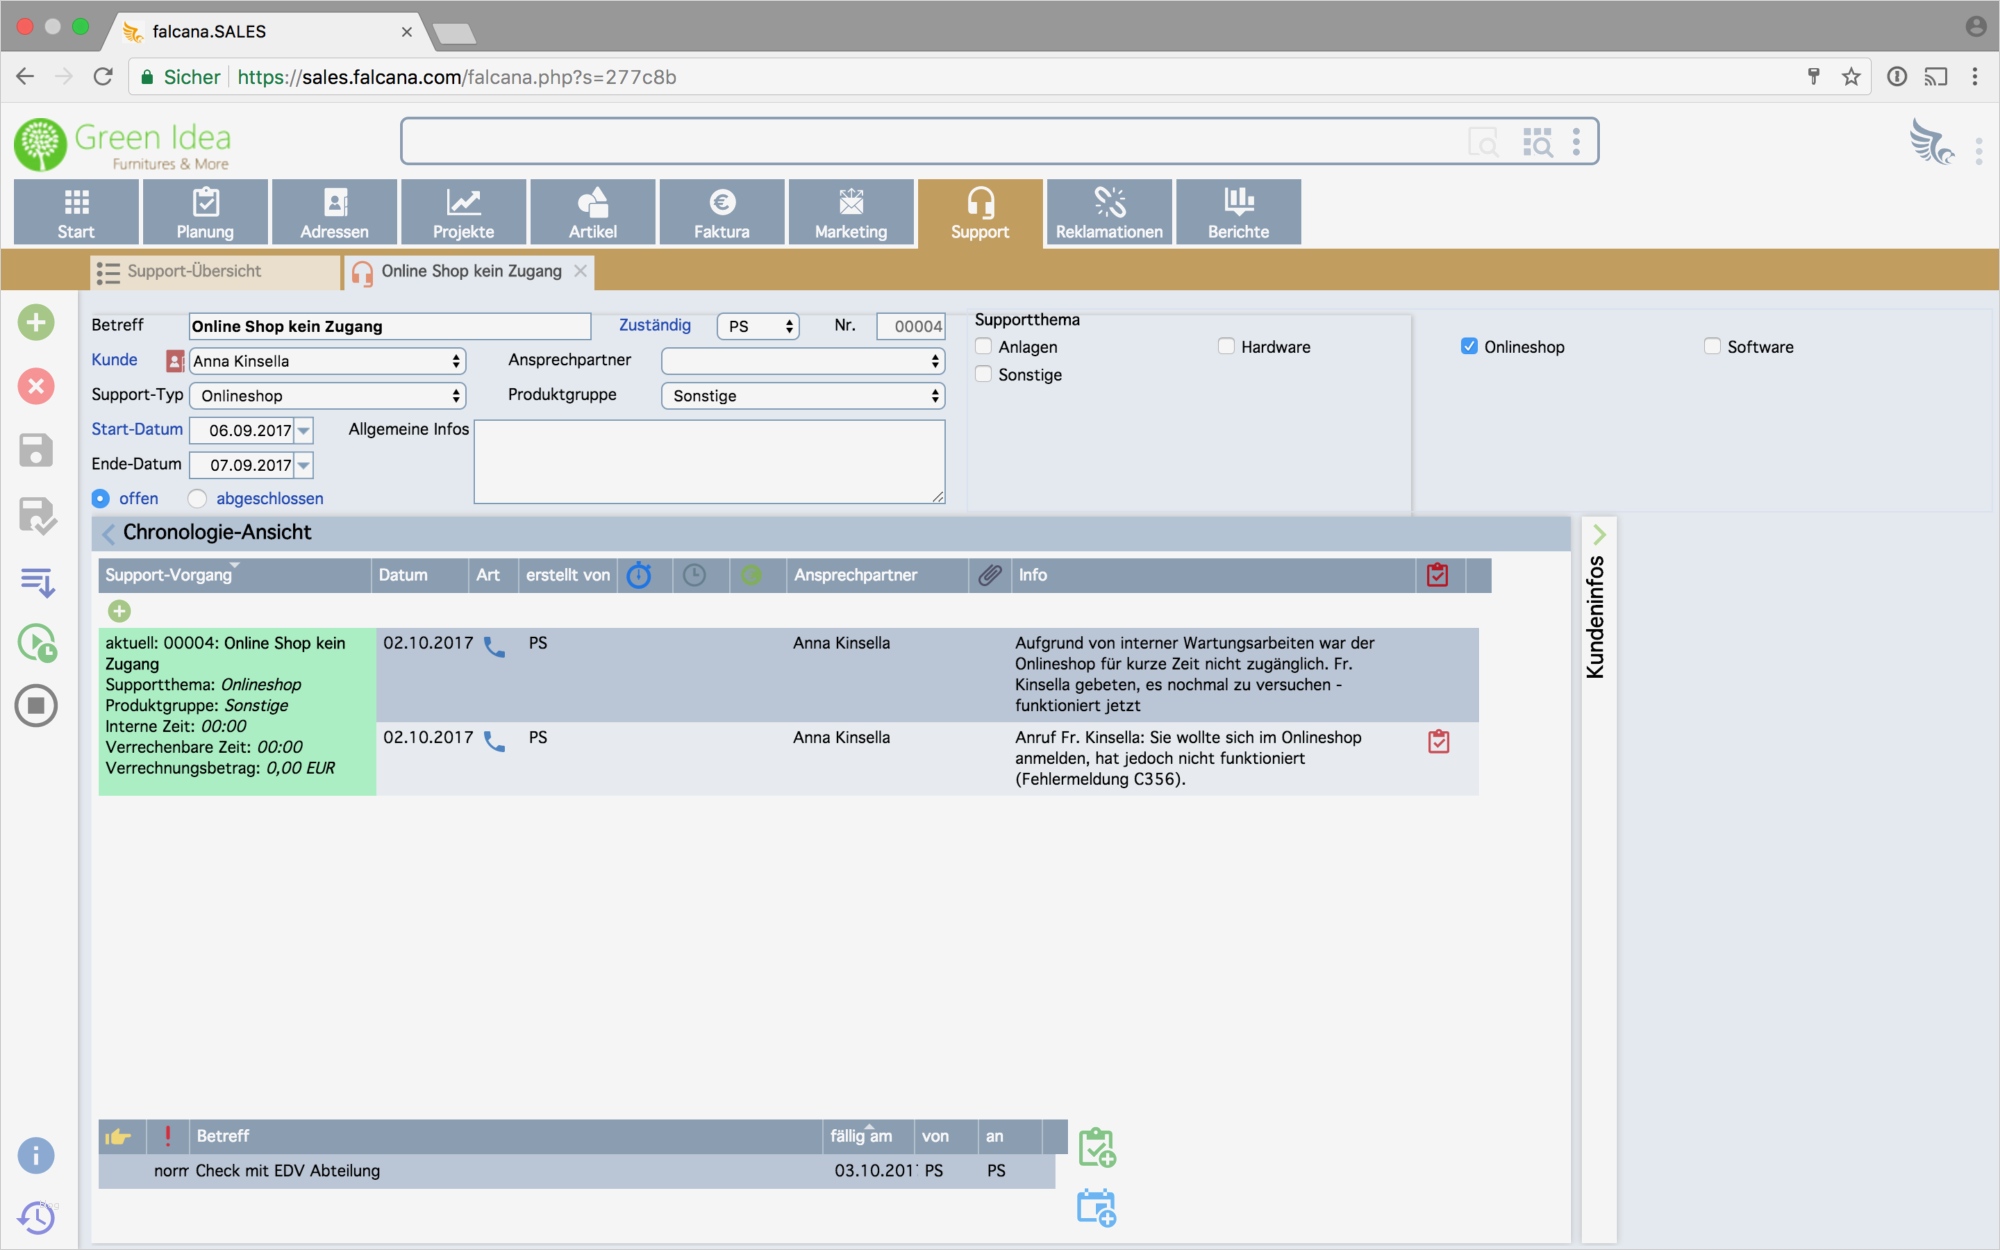Add calendar appointment with calendar plus icon
The image size is (2000, 1250).
pyautogui.click(x=1096, y=1207)
